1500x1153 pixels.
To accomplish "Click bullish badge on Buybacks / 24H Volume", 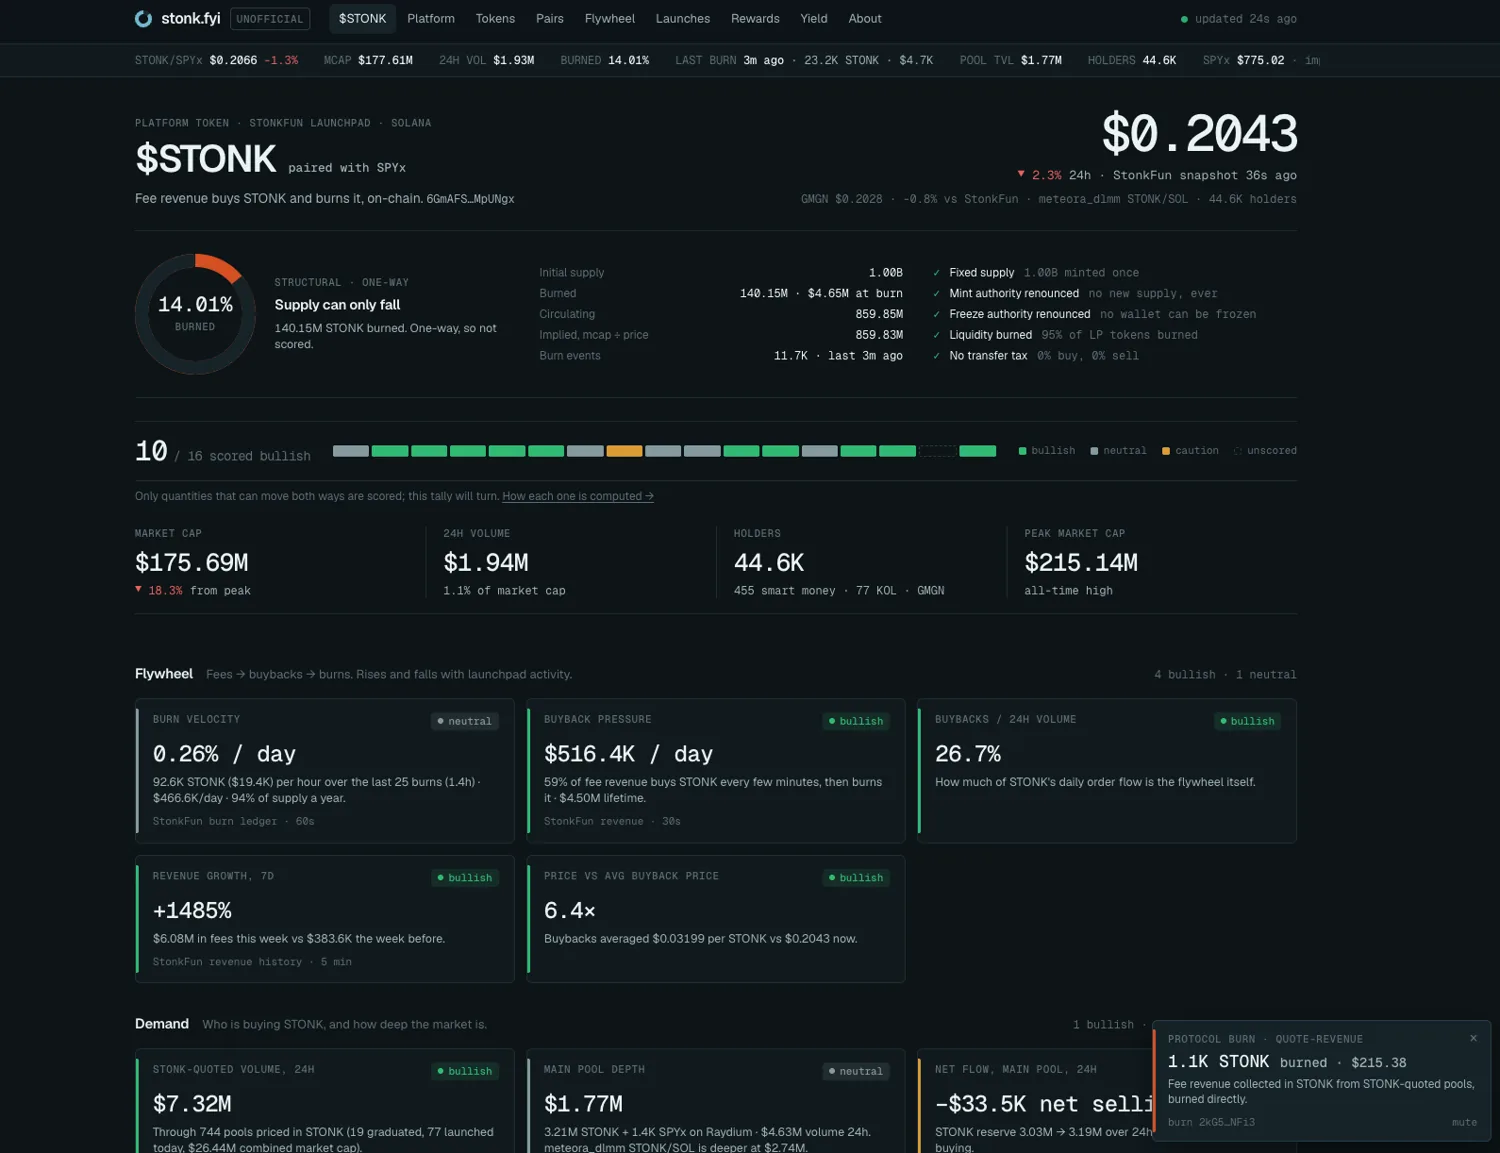I will coord(1247,721).
